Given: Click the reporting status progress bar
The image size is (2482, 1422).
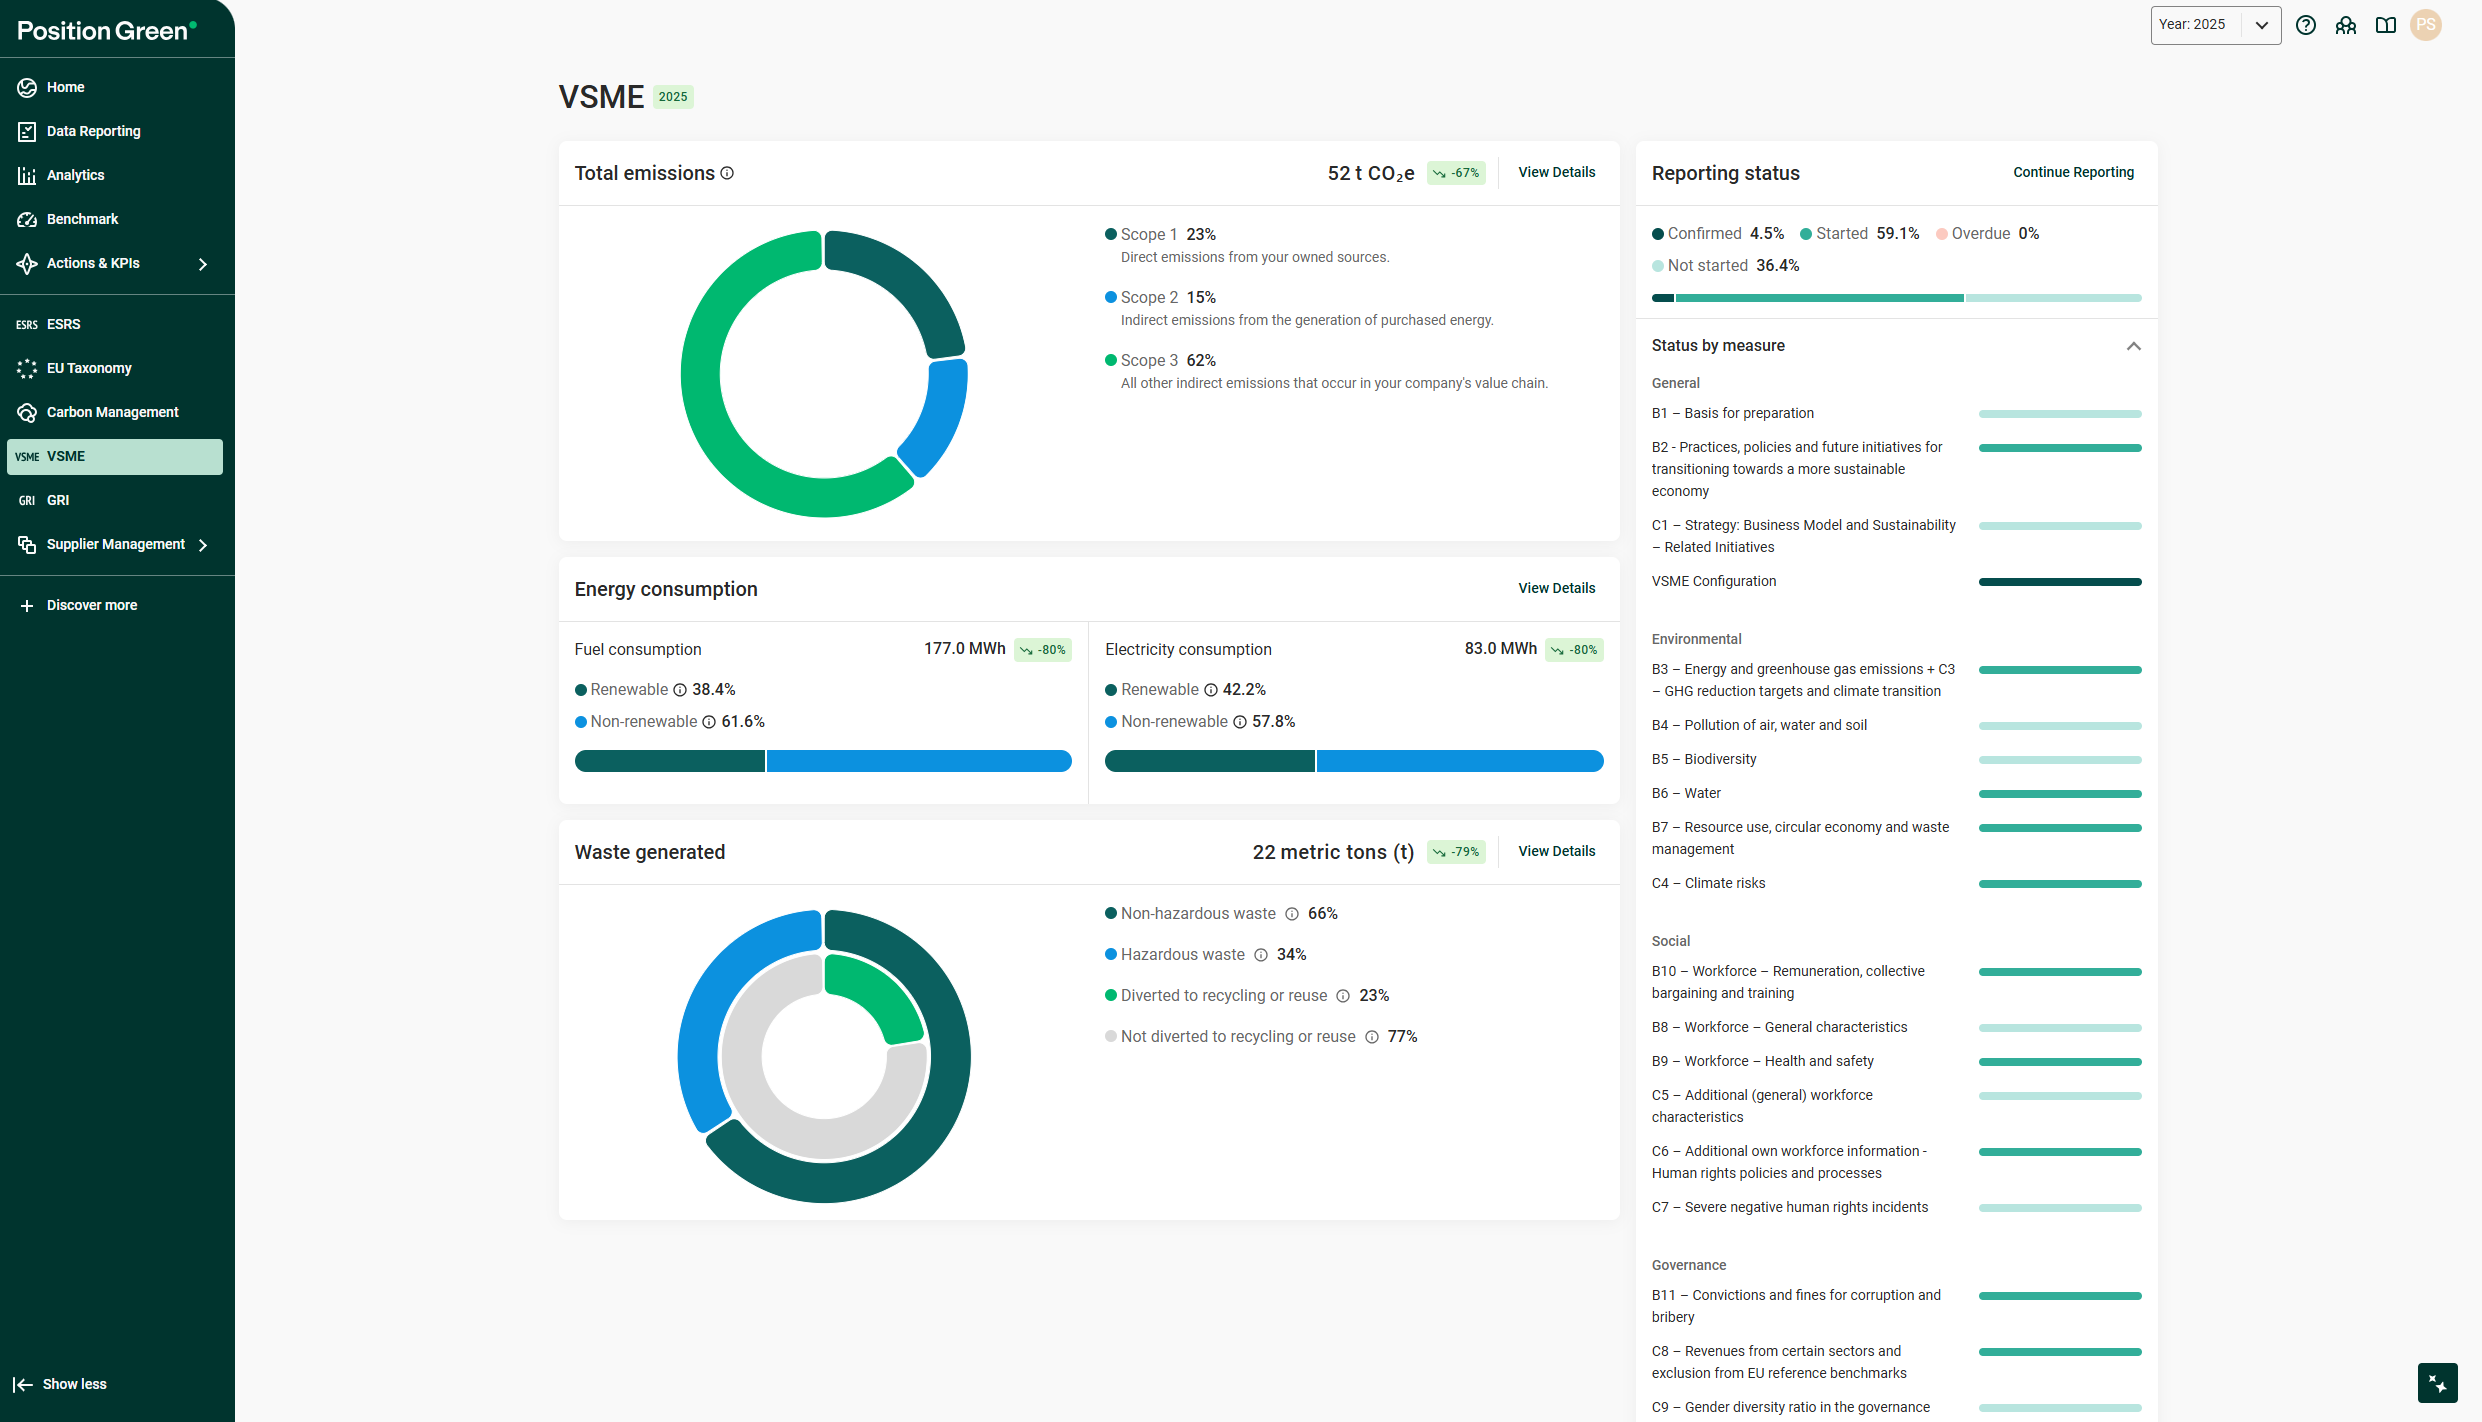Looking at the screenshot, I should (1896, 298).
